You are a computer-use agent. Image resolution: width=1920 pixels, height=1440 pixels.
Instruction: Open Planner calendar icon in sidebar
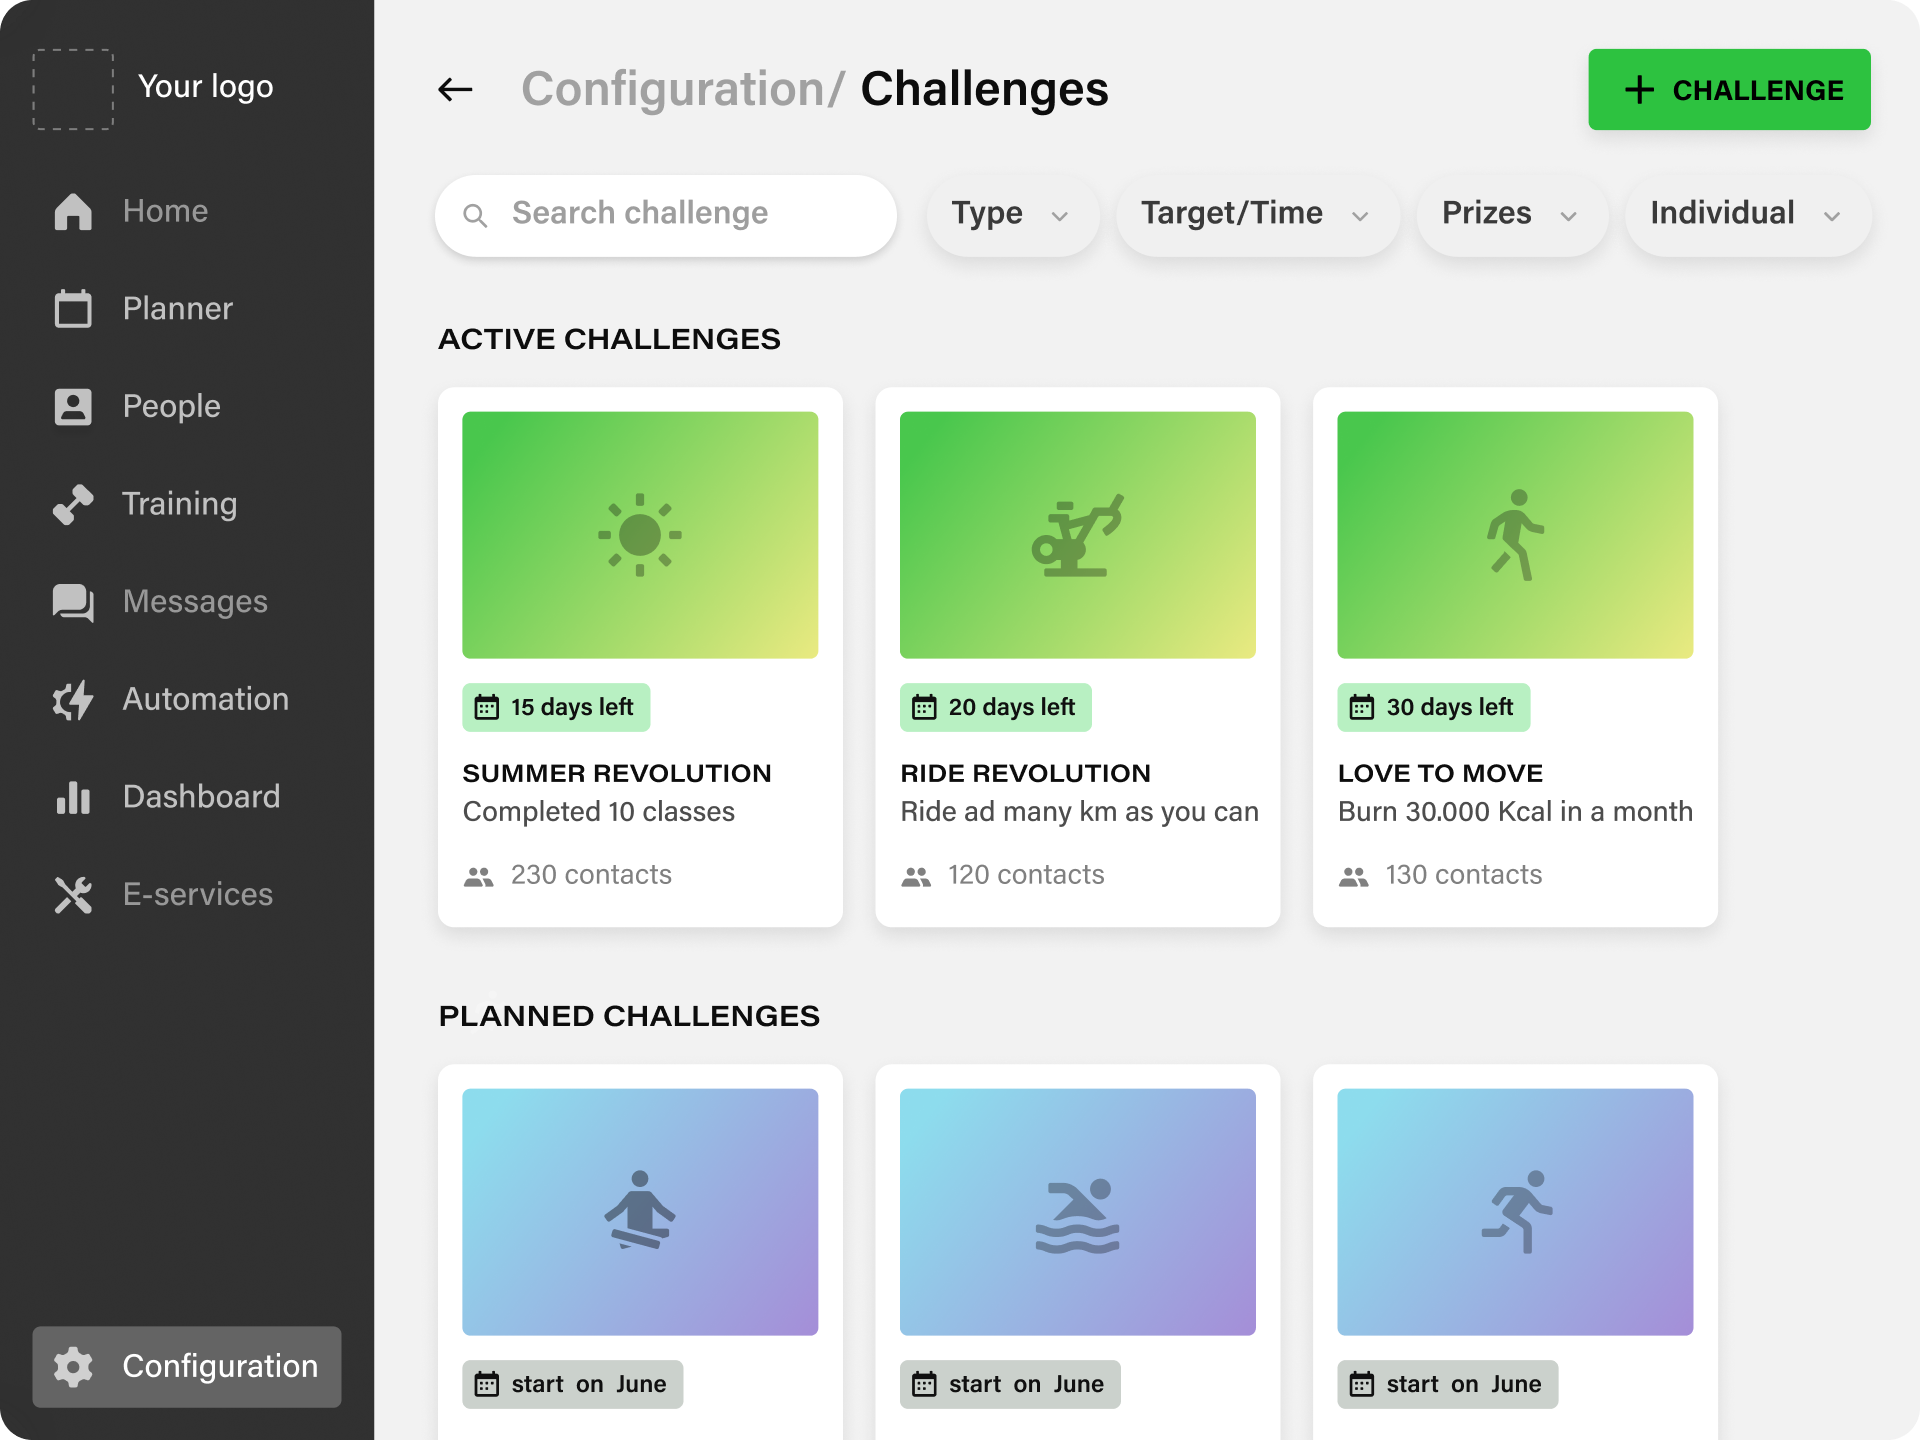tap(73, 309)
